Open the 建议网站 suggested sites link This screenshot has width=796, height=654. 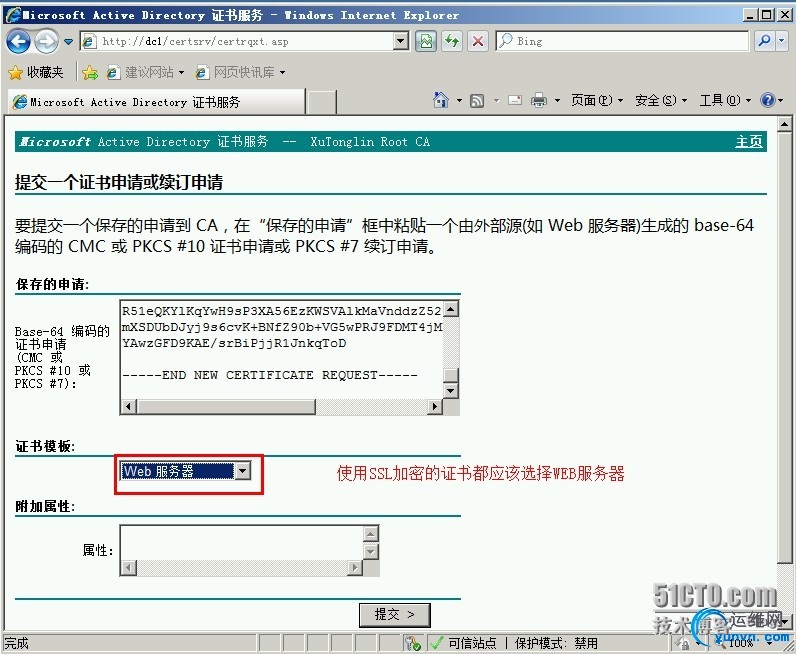[145, 73]
